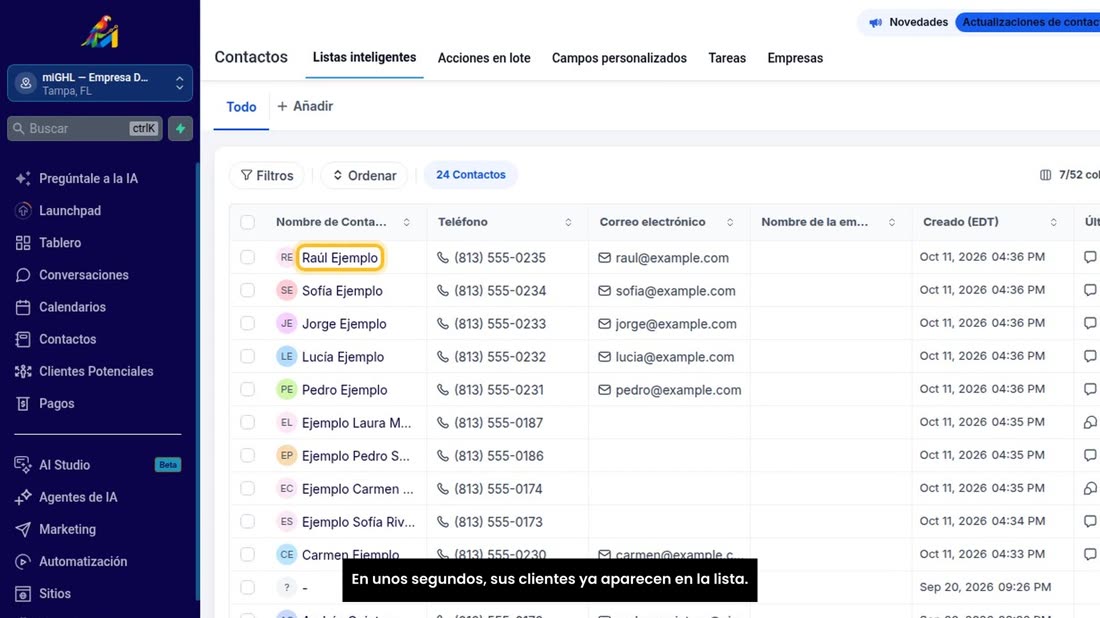Click the + Añadir list button

pyautogui.click(x=305, y=107)
